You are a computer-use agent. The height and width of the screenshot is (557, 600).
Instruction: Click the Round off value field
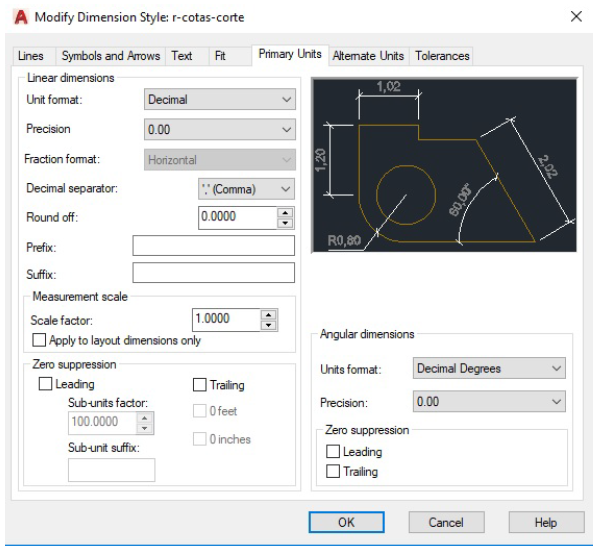tap(238, 217)
